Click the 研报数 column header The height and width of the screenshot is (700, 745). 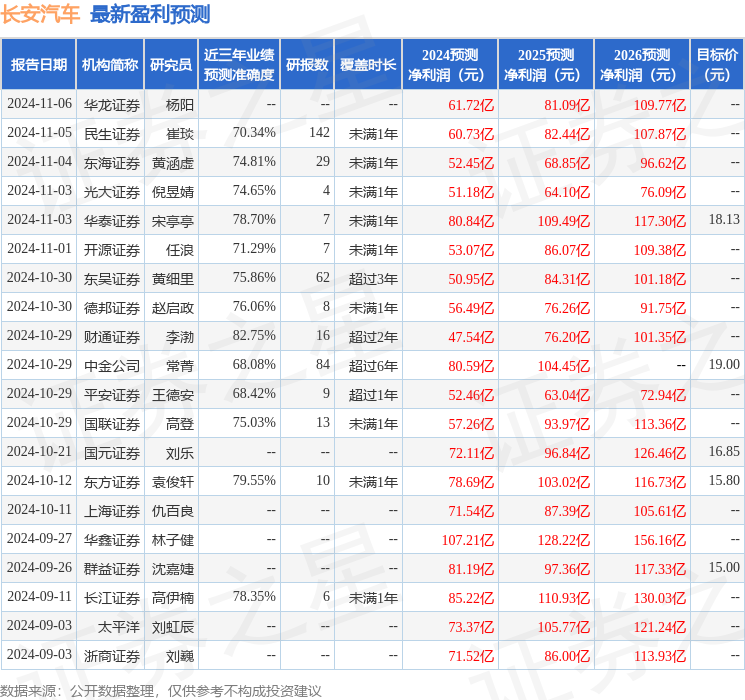[x=307, y=65]
